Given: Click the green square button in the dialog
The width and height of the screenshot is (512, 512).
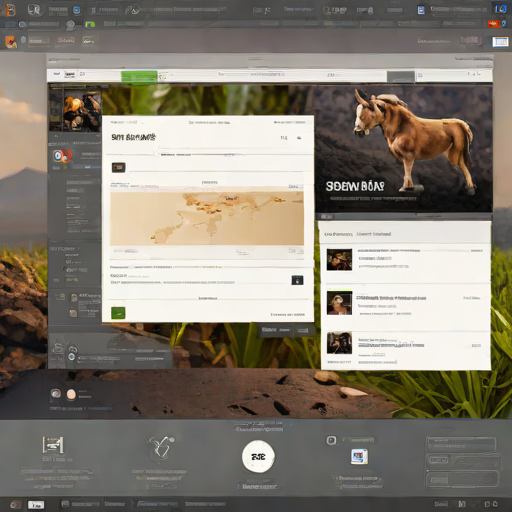Looking at the screenshot, I should pos(118,313).
